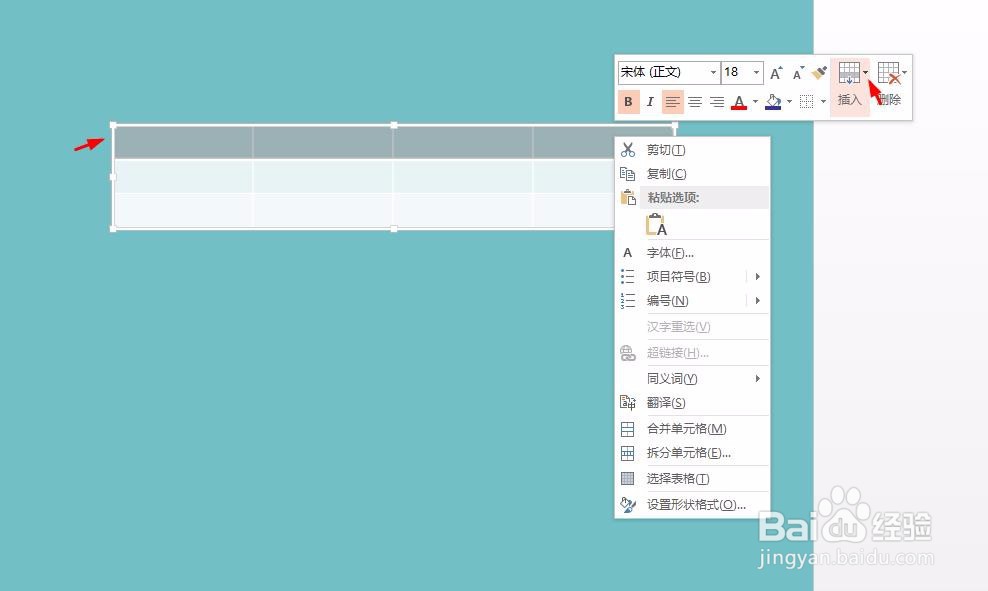This screenshot has width=988, height=591.
Task: Click the table's top-left resize handle
Action: (113, 125)
